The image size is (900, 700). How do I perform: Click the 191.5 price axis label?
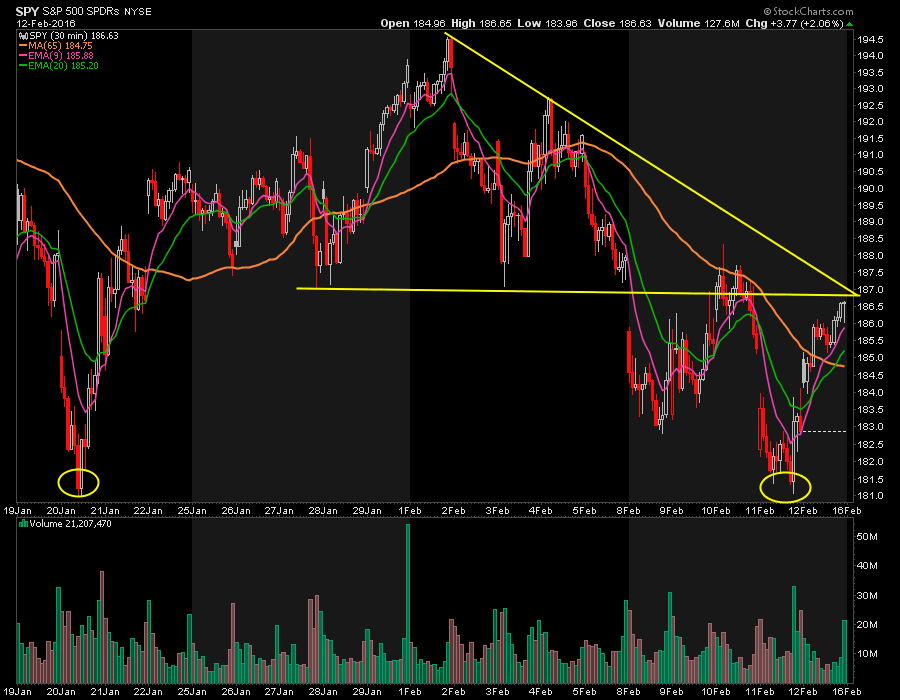click(x=870, y=139)
